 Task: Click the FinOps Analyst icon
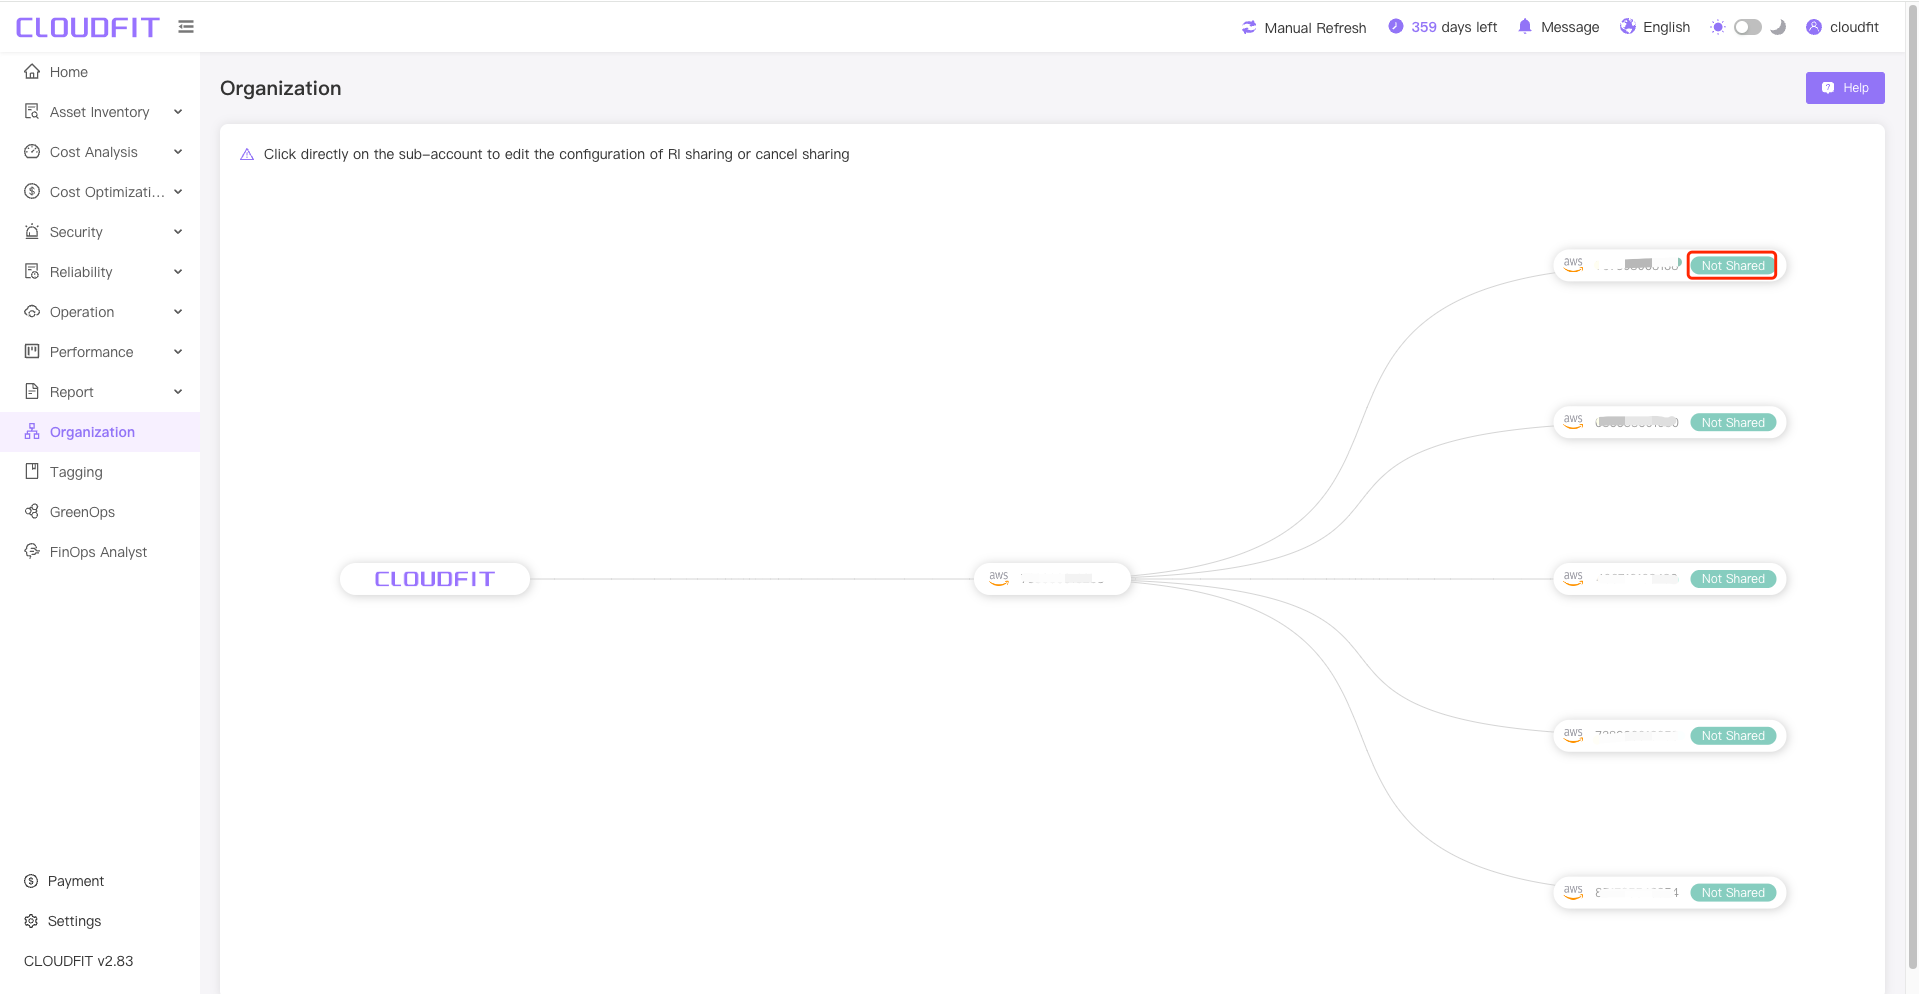click(x=32, y=552)
